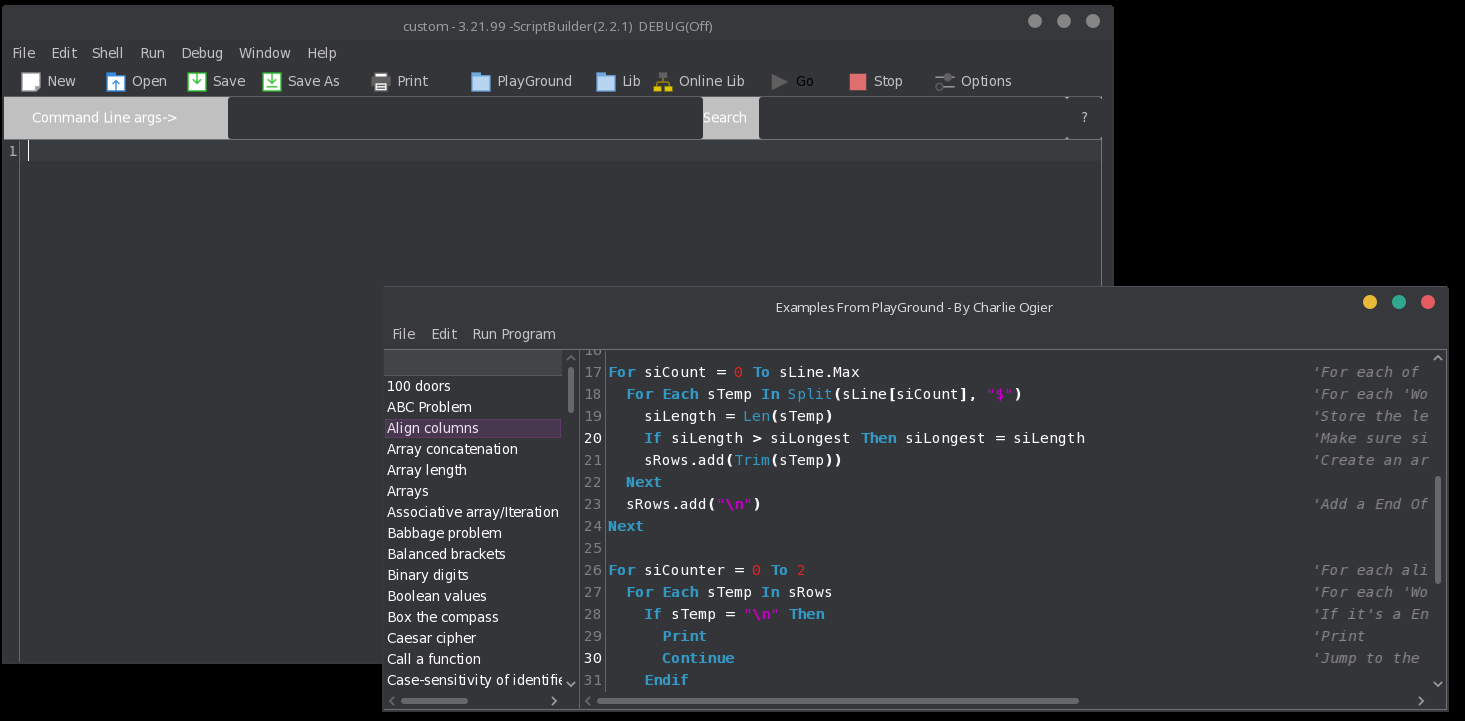The height and width of the screenshot is (721, 1465).
Task: Click the question mark help button
Action: (x=1084, y=118)
